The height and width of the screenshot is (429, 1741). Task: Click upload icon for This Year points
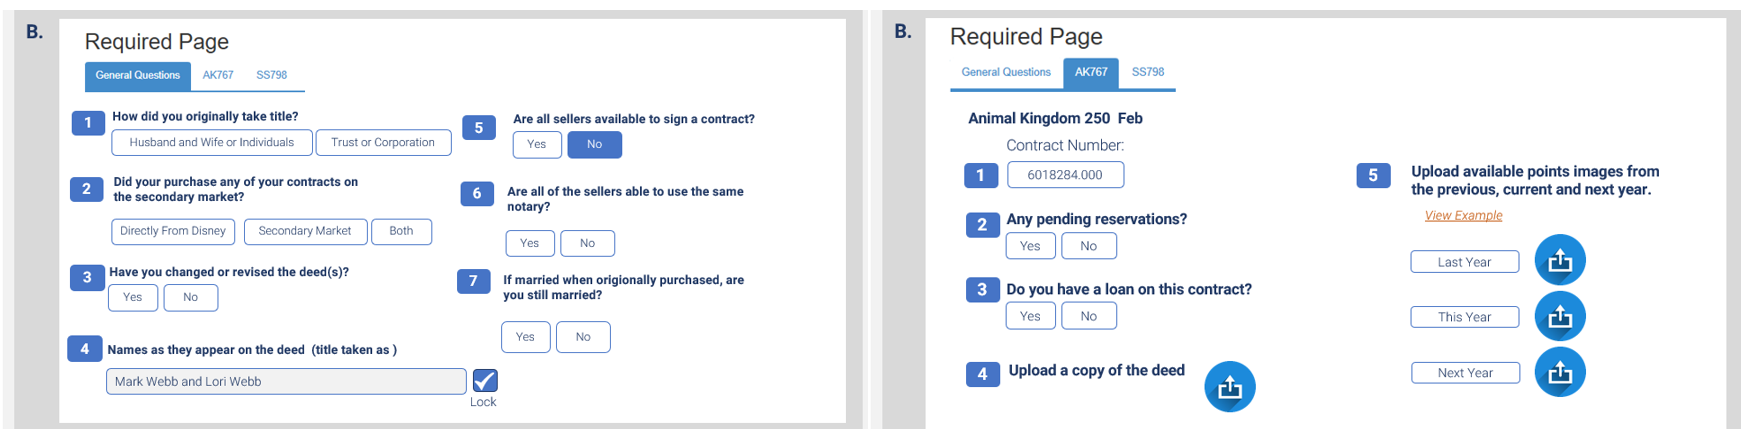pyautogui.click(x=1559, y=317)
